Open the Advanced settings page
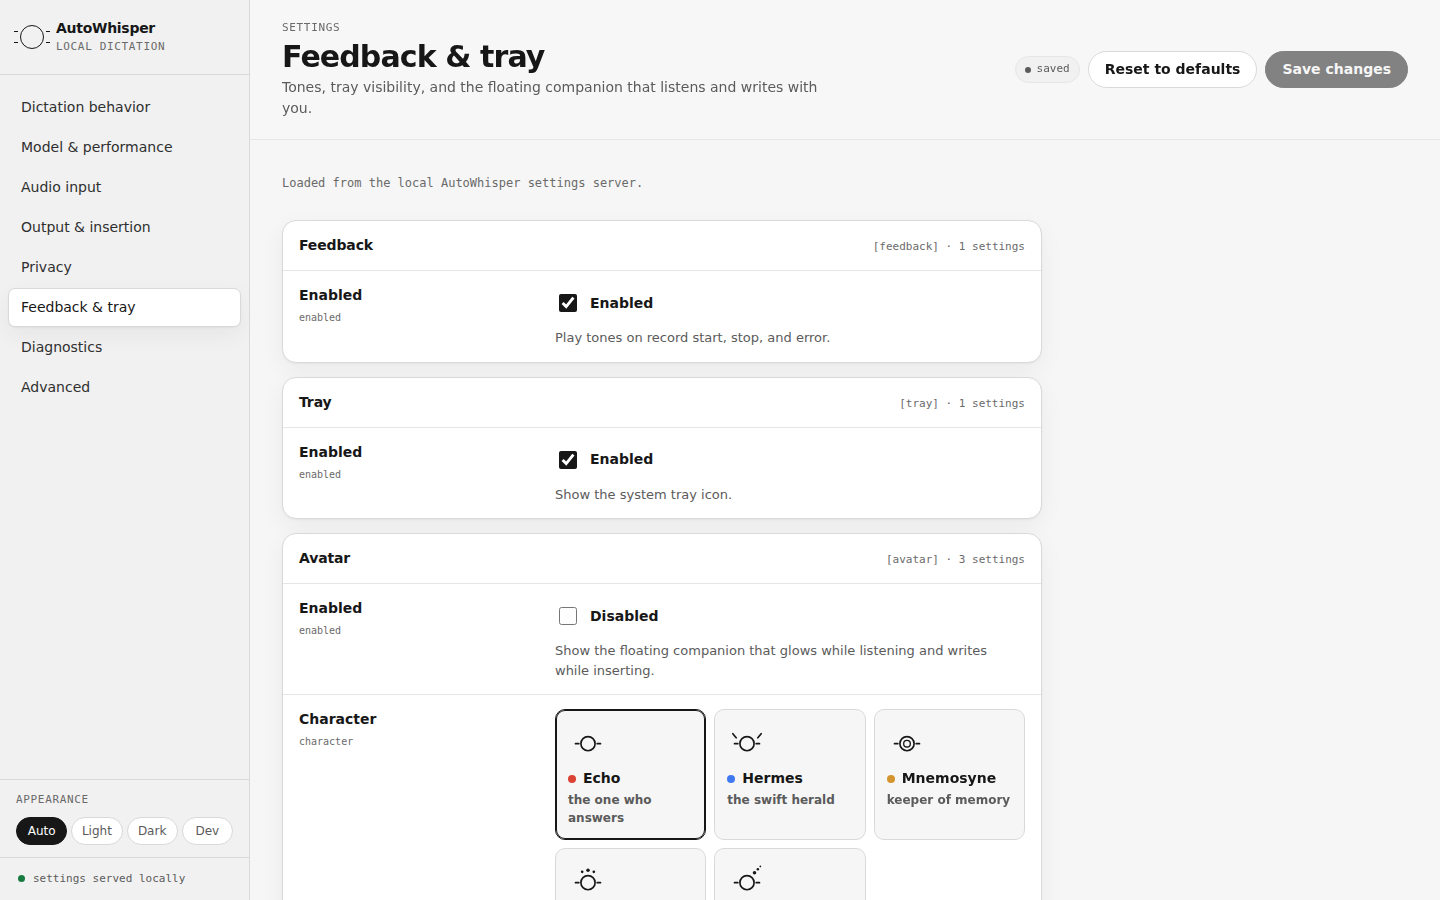Screen dimensions: 1440x900 point(124,387)
